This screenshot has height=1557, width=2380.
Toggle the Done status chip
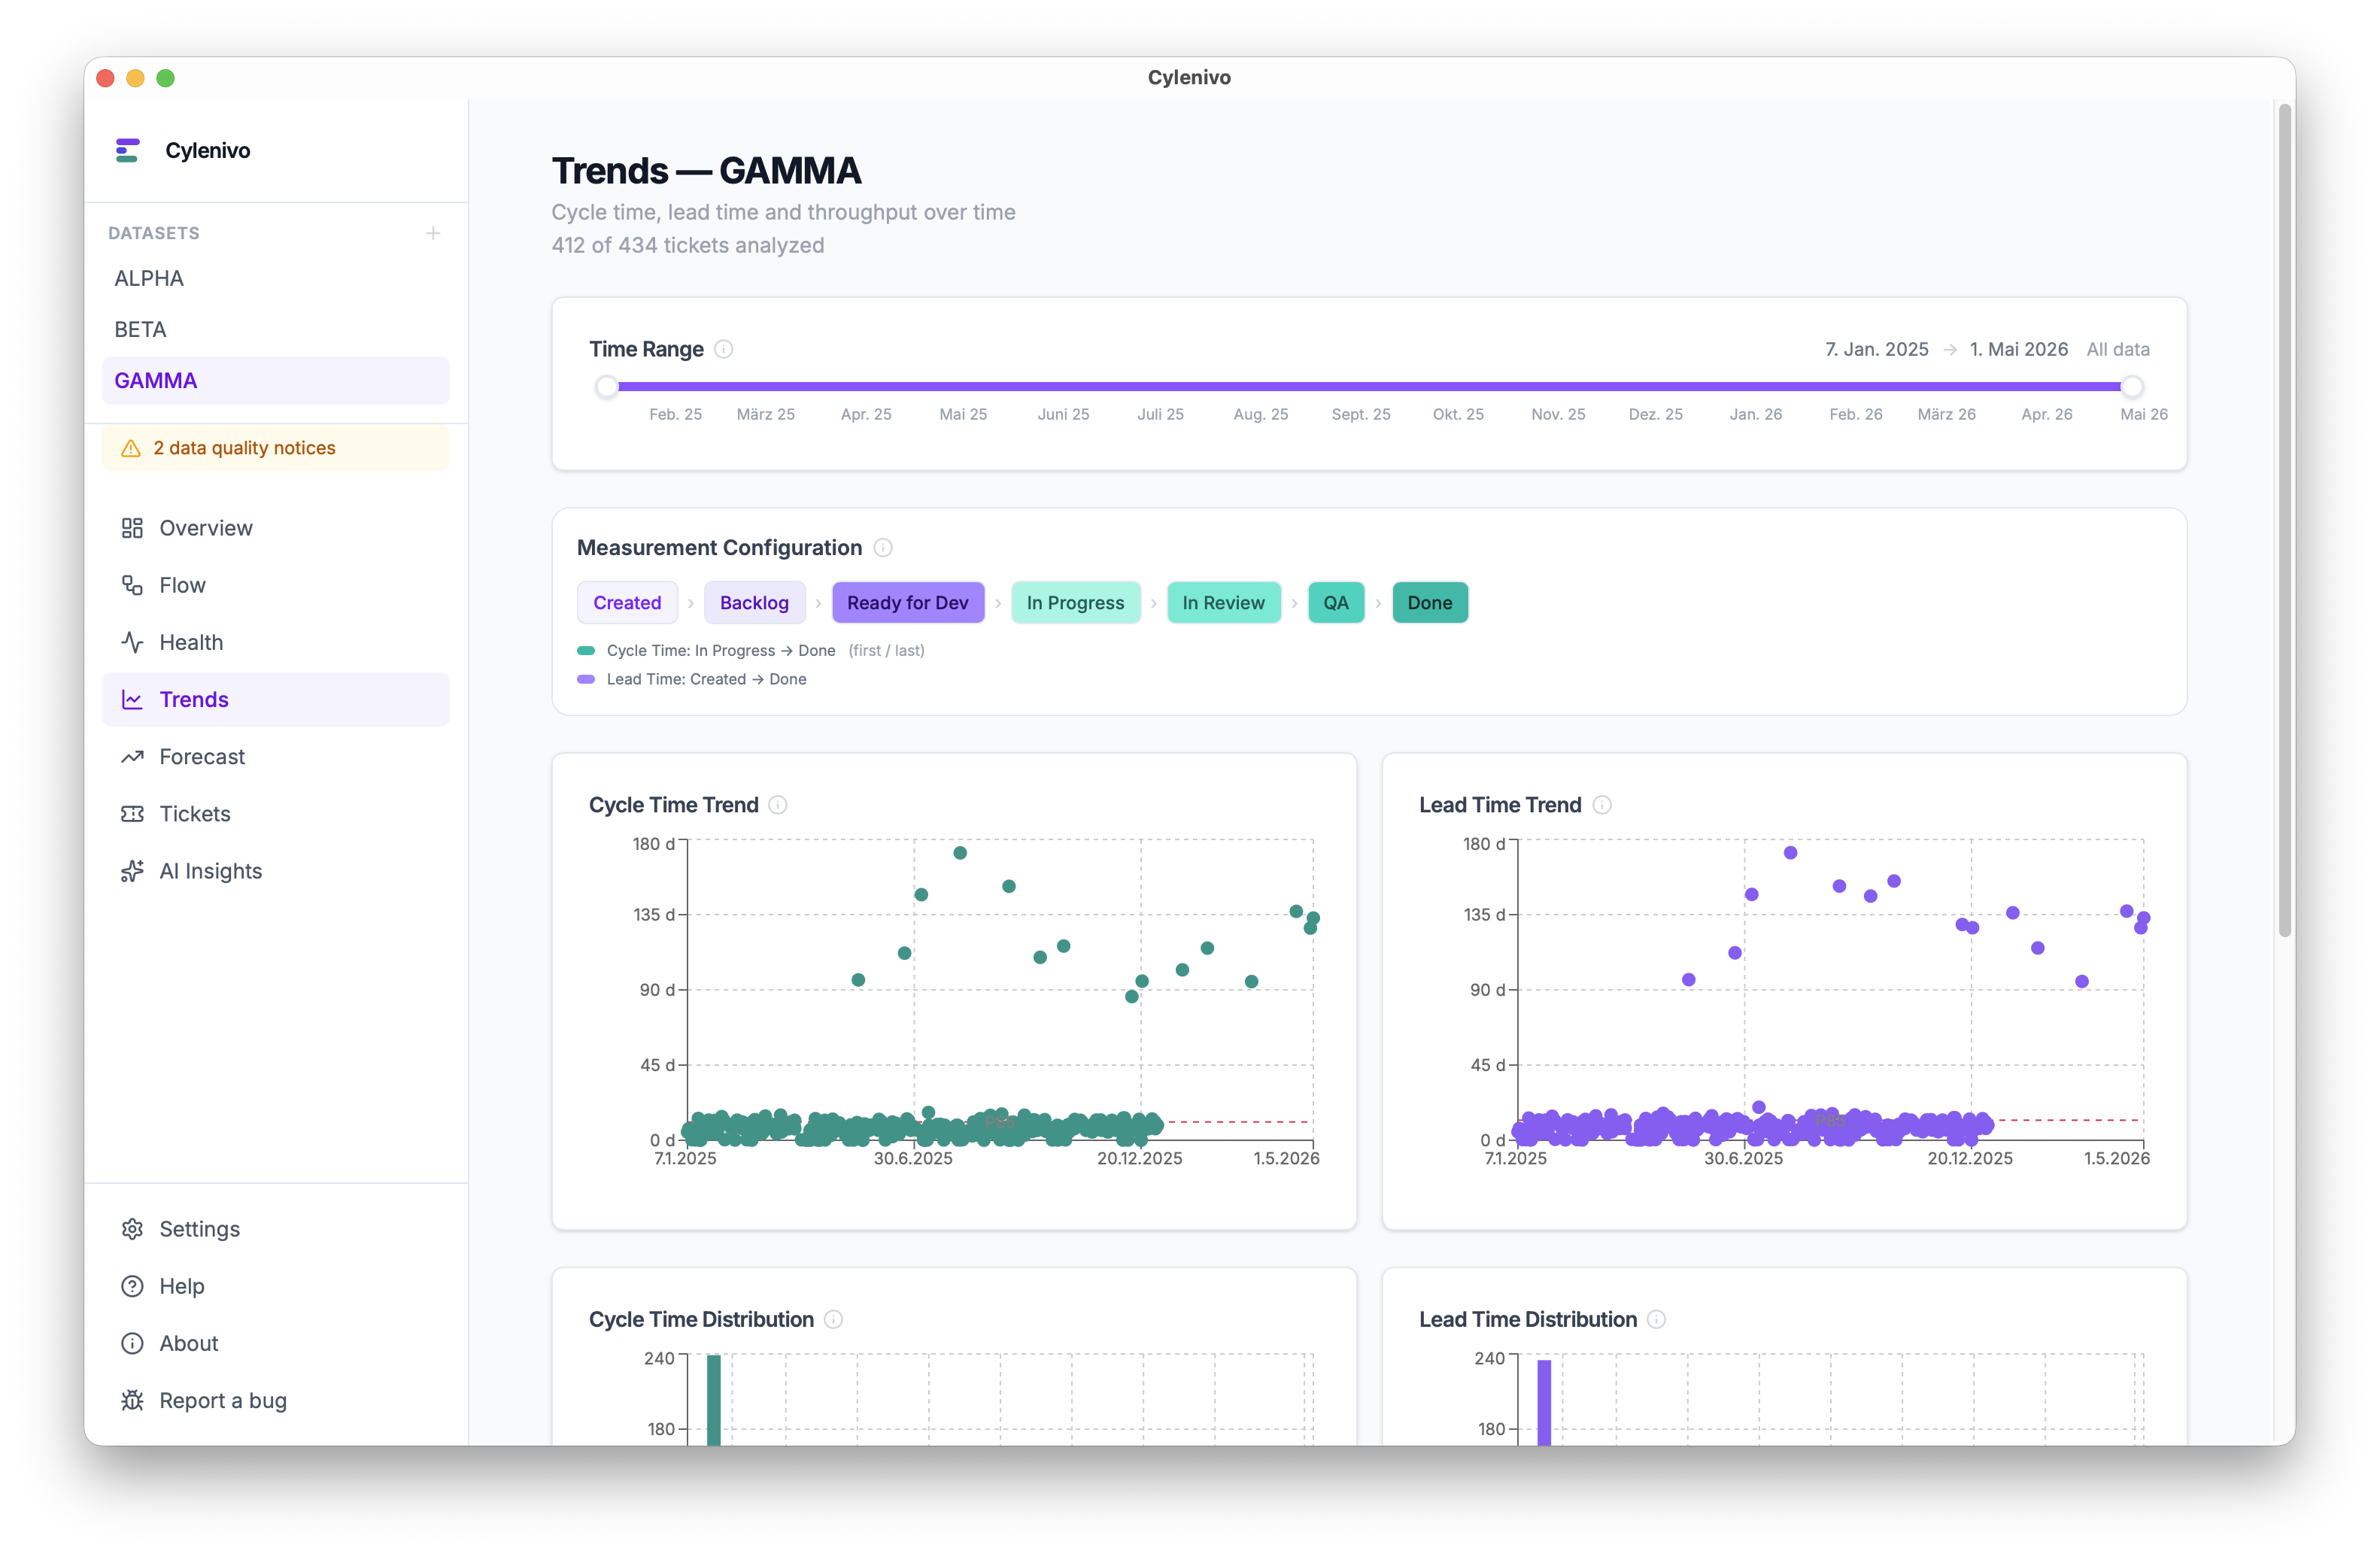pos(1429,603)
